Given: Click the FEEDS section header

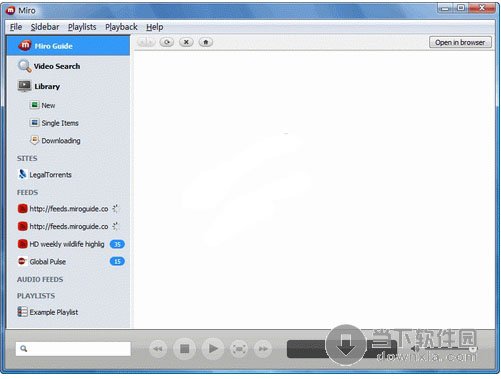Looking at the screenshot, I should (27, 193).
